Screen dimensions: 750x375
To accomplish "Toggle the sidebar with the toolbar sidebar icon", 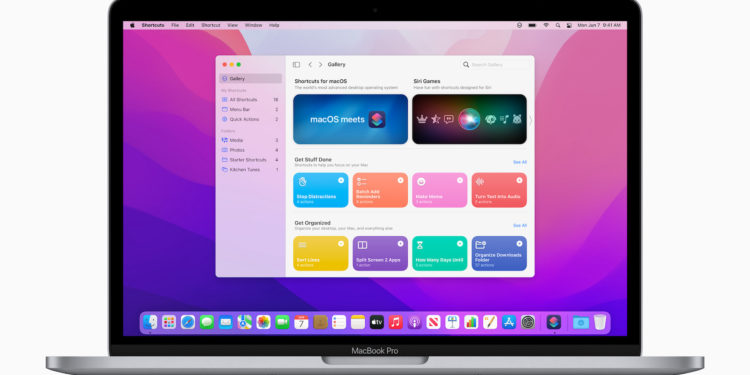I will [296, 65].
